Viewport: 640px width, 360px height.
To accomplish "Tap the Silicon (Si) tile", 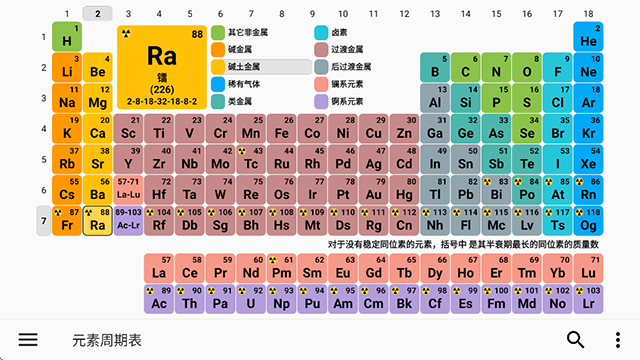I will click(x=465, y=98).
